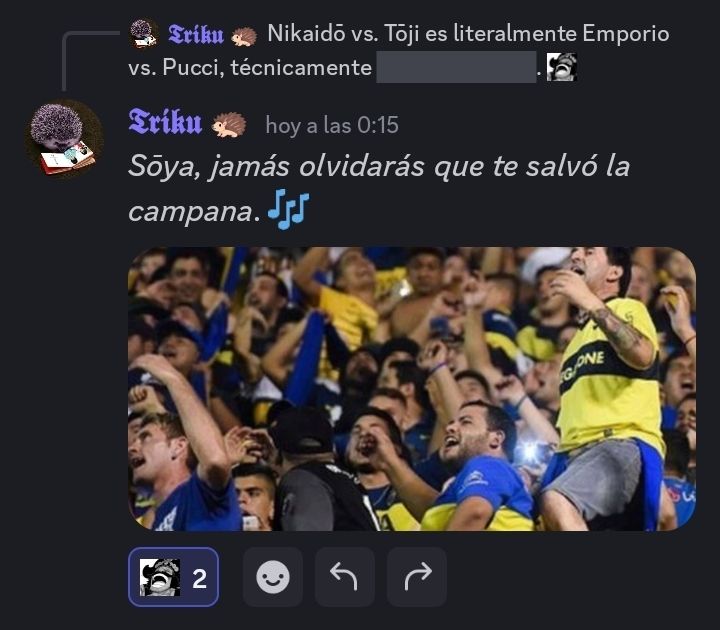This screenshot has height=630, width=720.
Task: Click the reply connector line above the avatar
Action: pyautogui.click(x=90, y=60)
